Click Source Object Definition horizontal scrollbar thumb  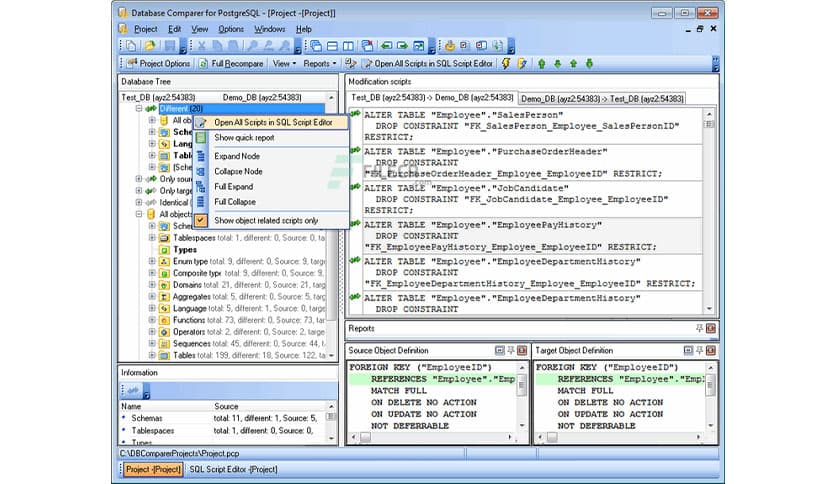[x=365, y=437]
